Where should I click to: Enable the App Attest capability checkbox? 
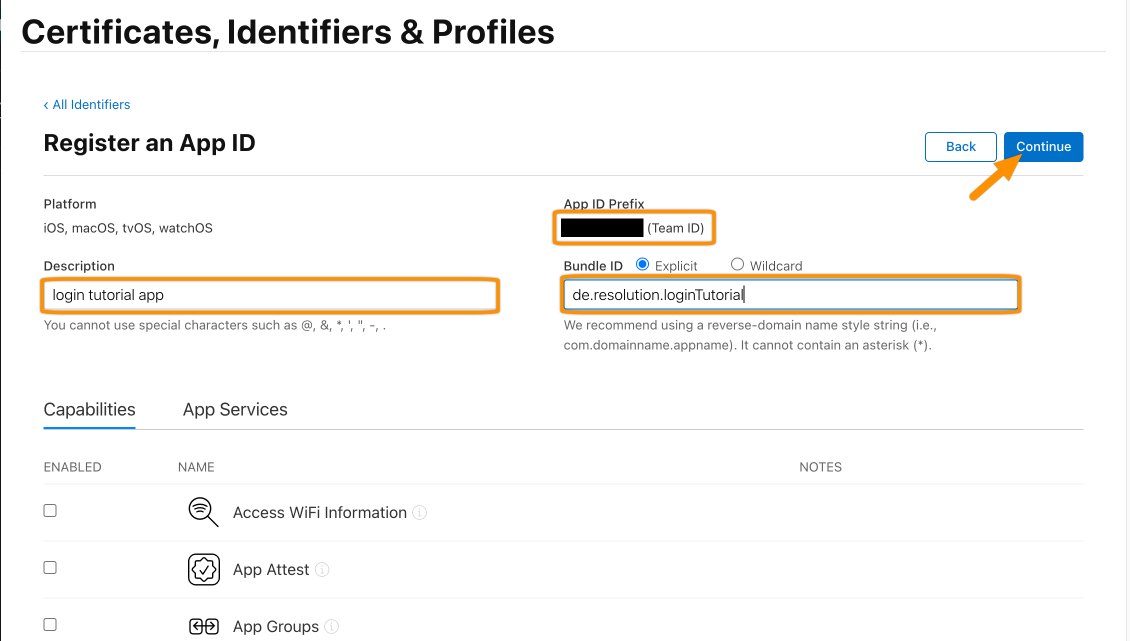(50, 567)
